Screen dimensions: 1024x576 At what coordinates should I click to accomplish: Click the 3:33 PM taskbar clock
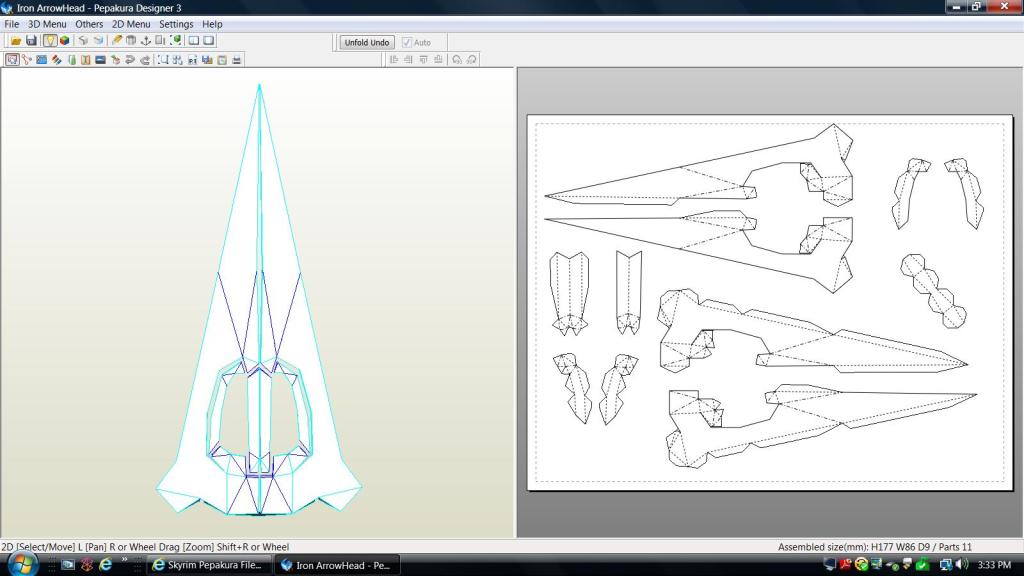(x=994, y=565)
